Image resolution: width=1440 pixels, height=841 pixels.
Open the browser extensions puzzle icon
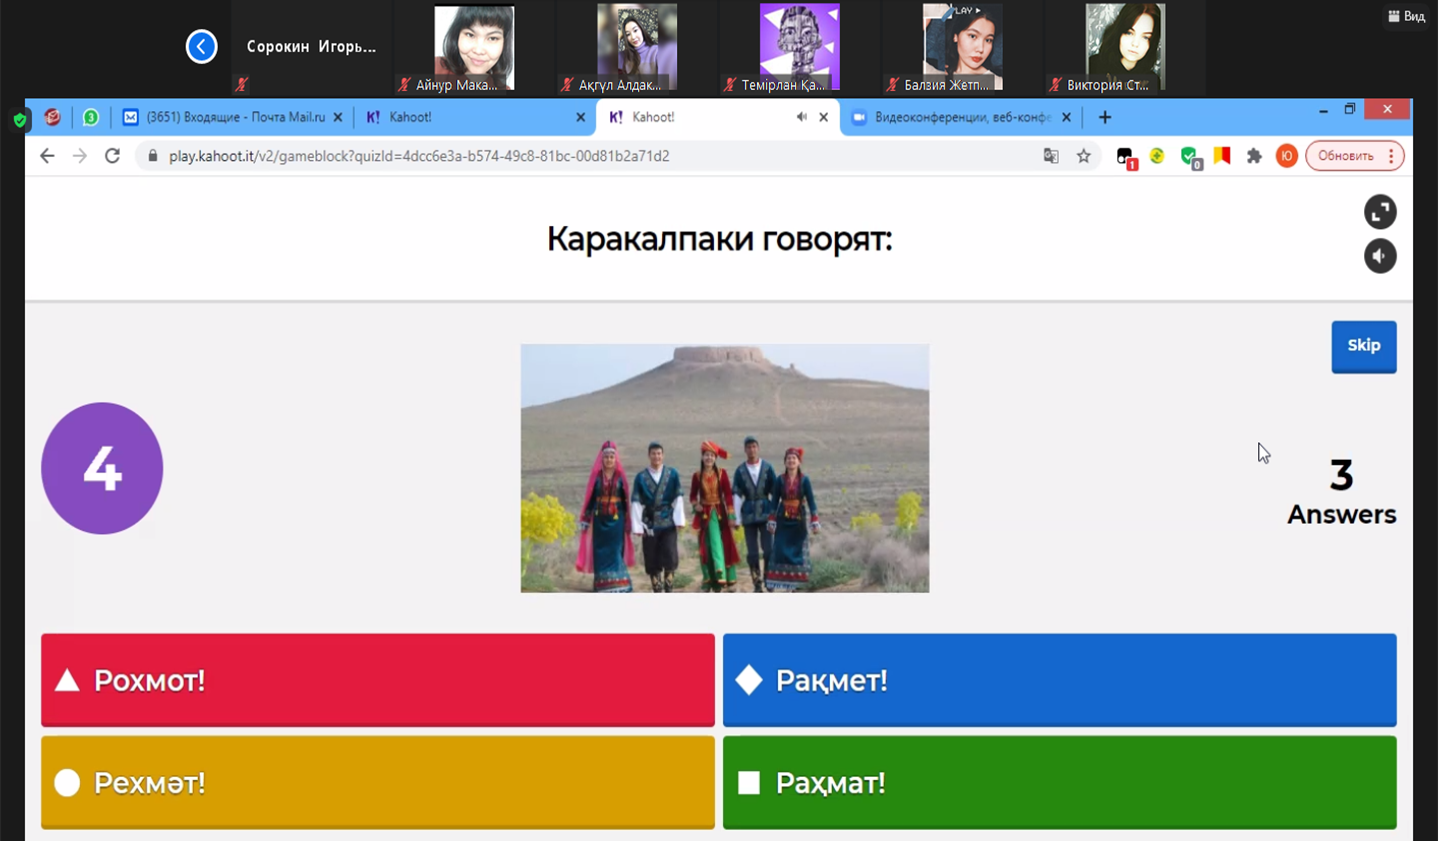[1254, 156]
